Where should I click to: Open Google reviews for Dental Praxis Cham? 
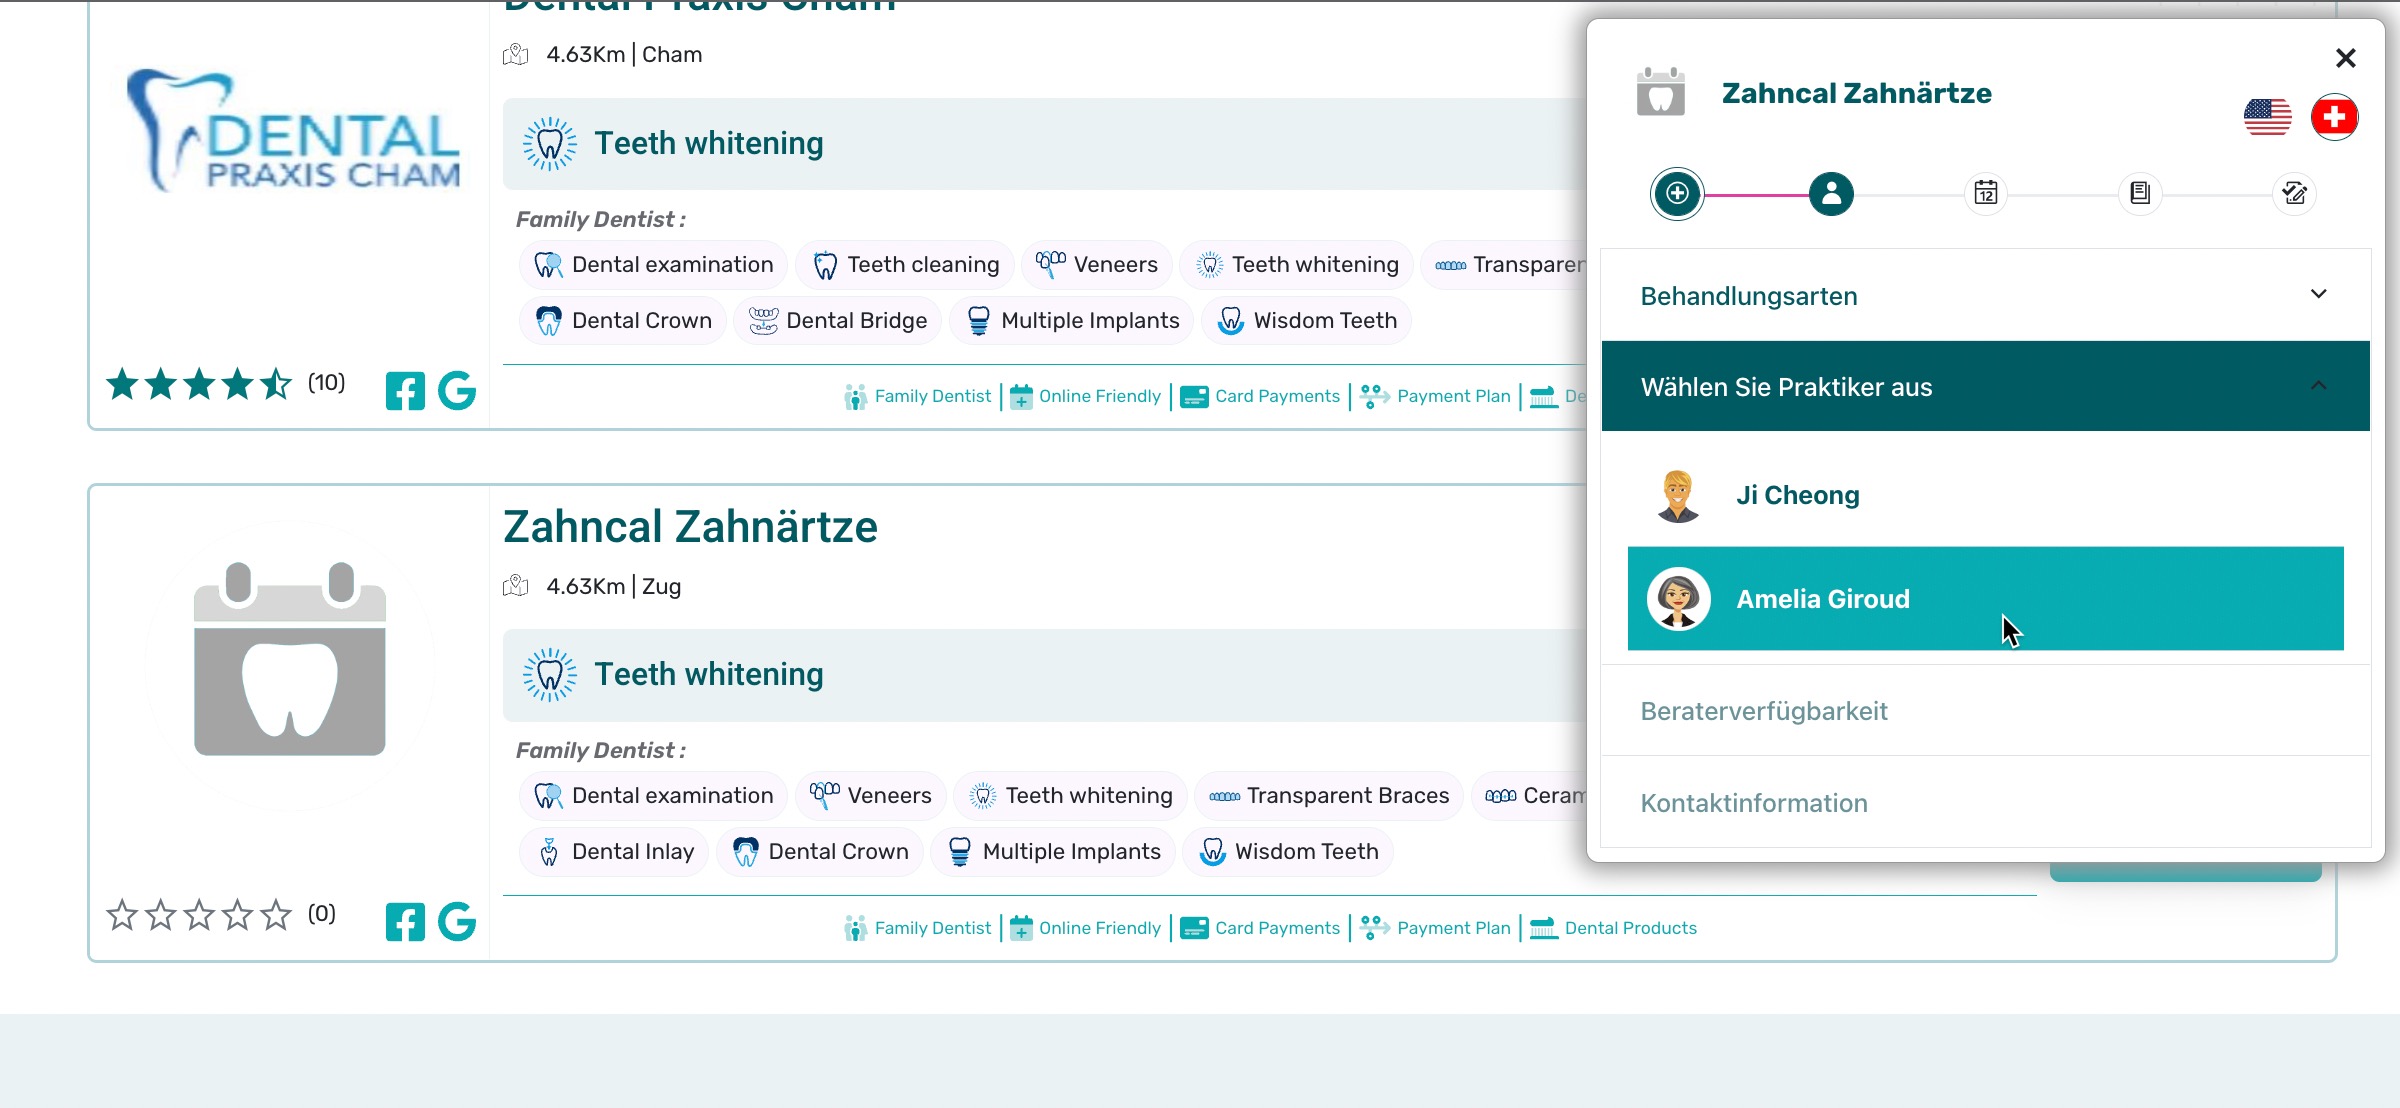point(457,391)
